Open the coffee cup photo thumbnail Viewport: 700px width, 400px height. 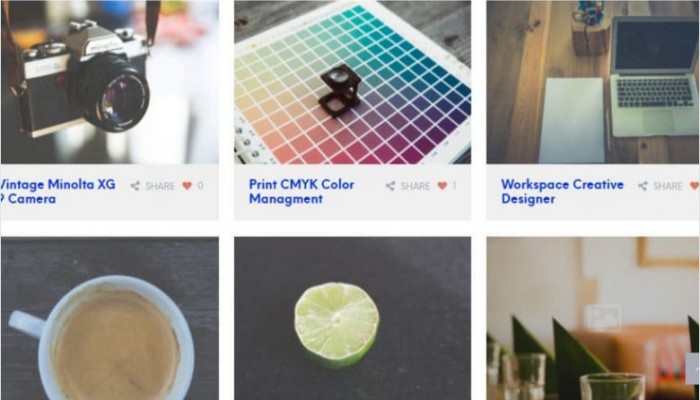(x=110, y=318)
